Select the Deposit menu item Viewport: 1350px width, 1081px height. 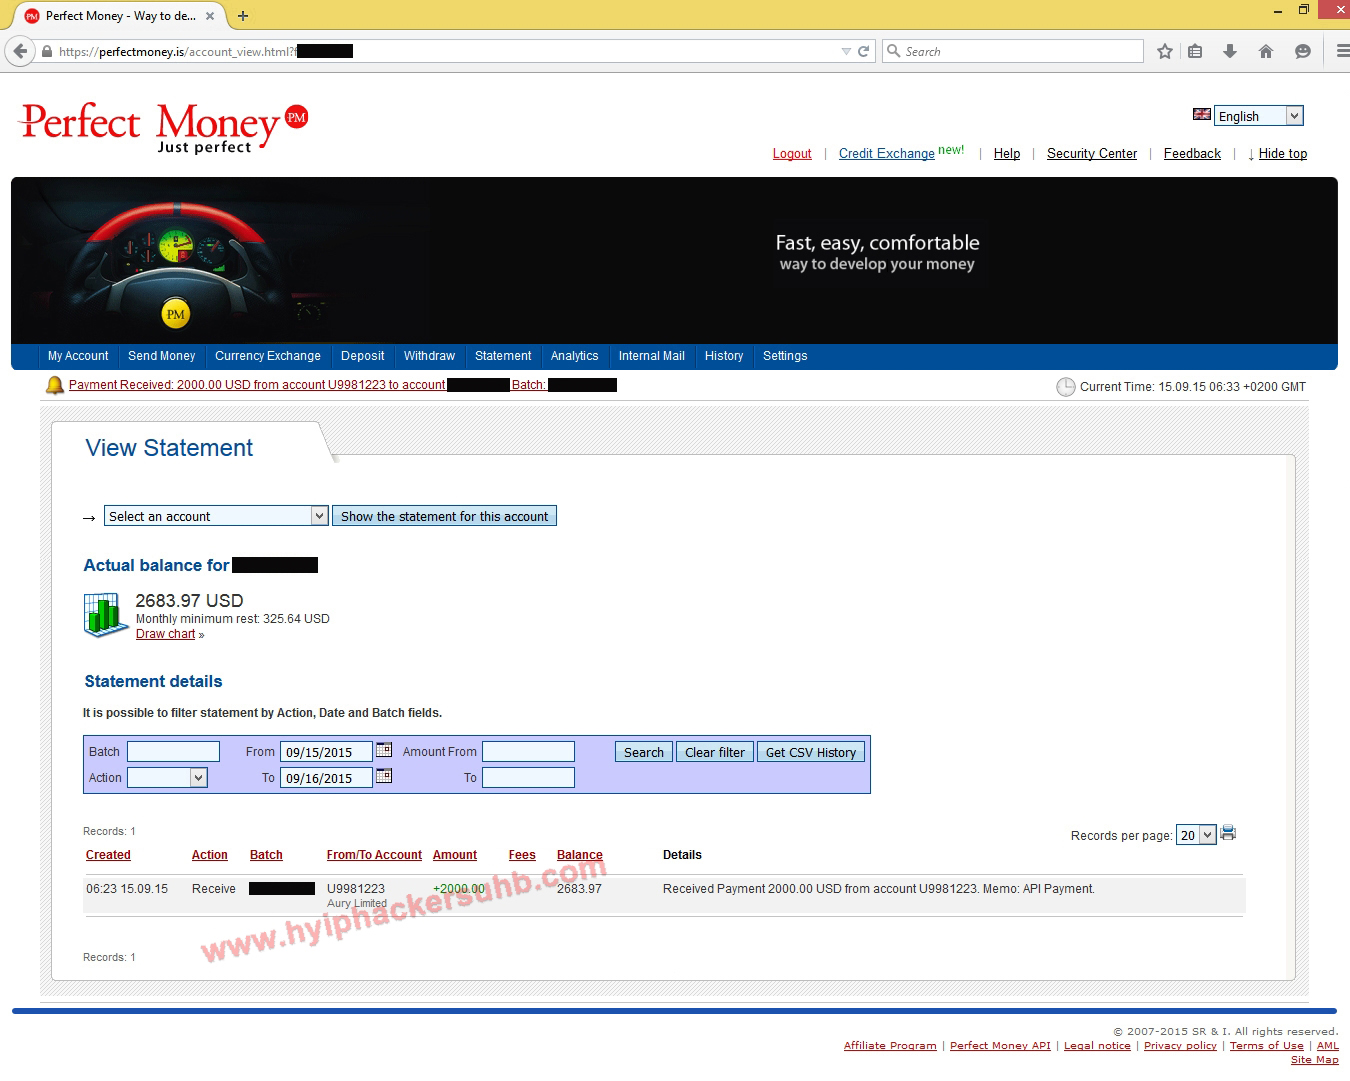click(x=362, y=356)
